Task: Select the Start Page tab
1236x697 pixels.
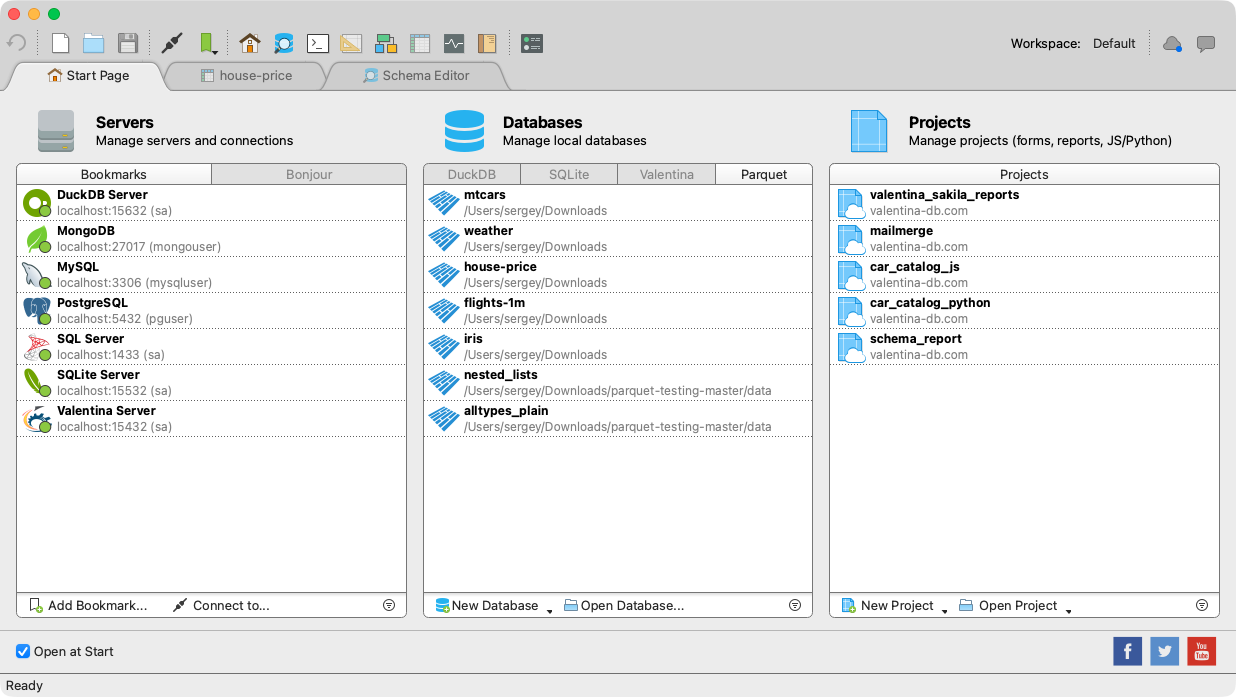Action: coord(88,75)
